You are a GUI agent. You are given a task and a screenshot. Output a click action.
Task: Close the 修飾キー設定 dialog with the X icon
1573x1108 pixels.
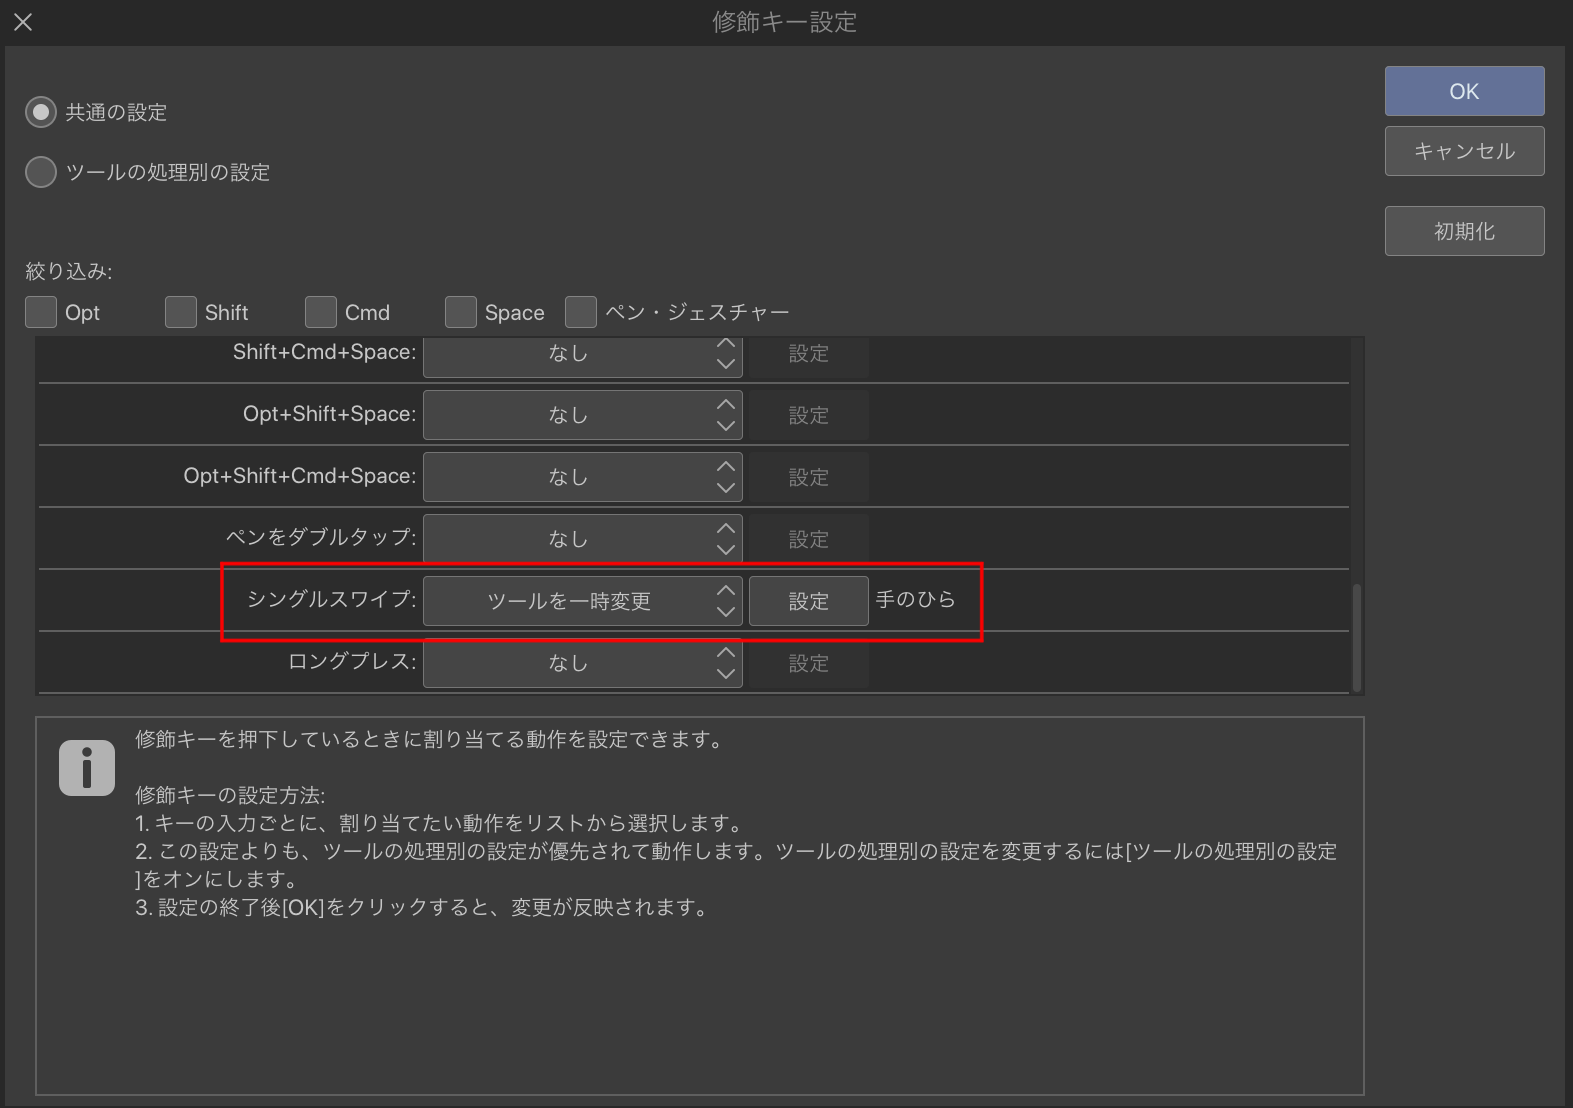pyautogui.click(x=23, y=22)
